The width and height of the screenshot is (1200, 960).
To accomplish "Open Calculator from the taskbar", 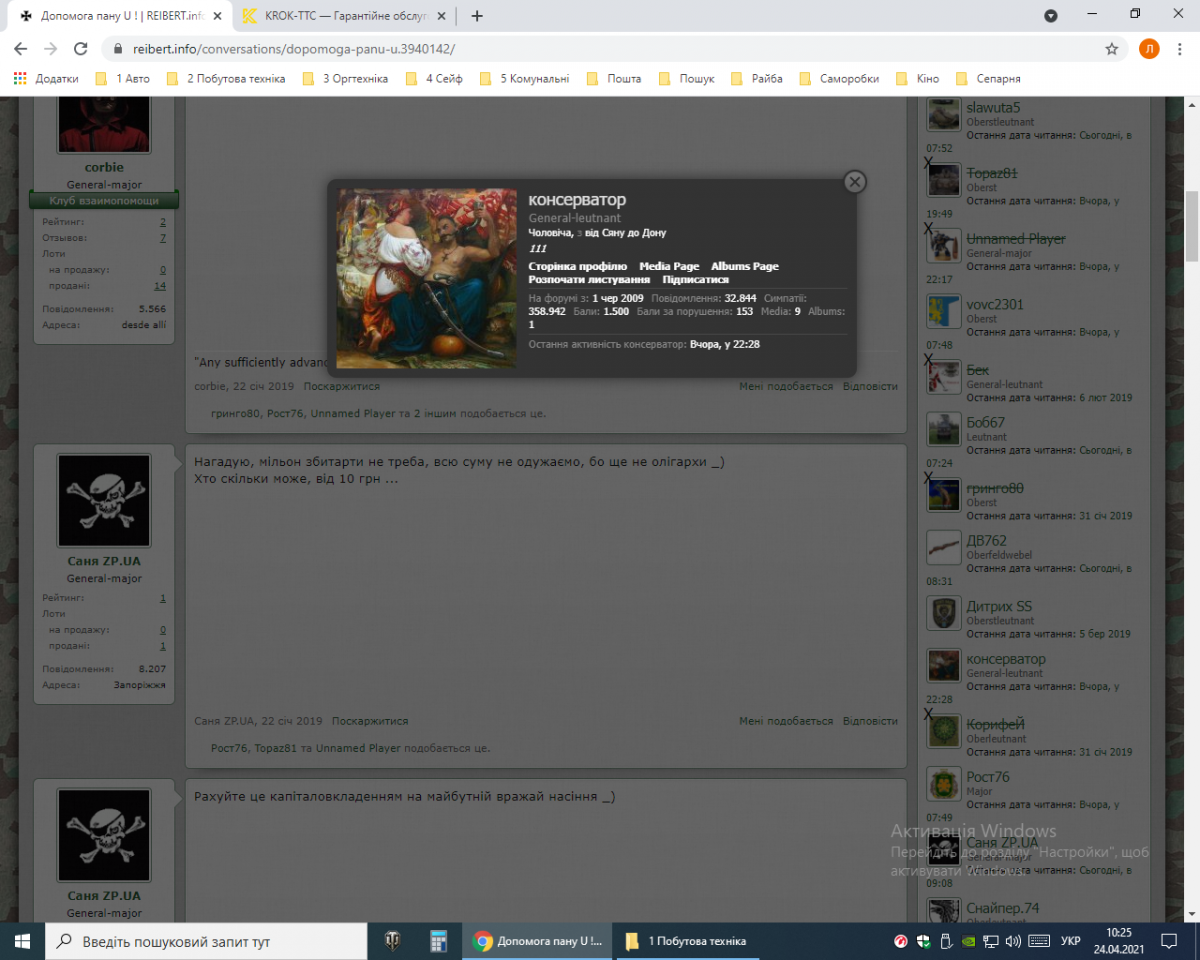I will 438,941.
